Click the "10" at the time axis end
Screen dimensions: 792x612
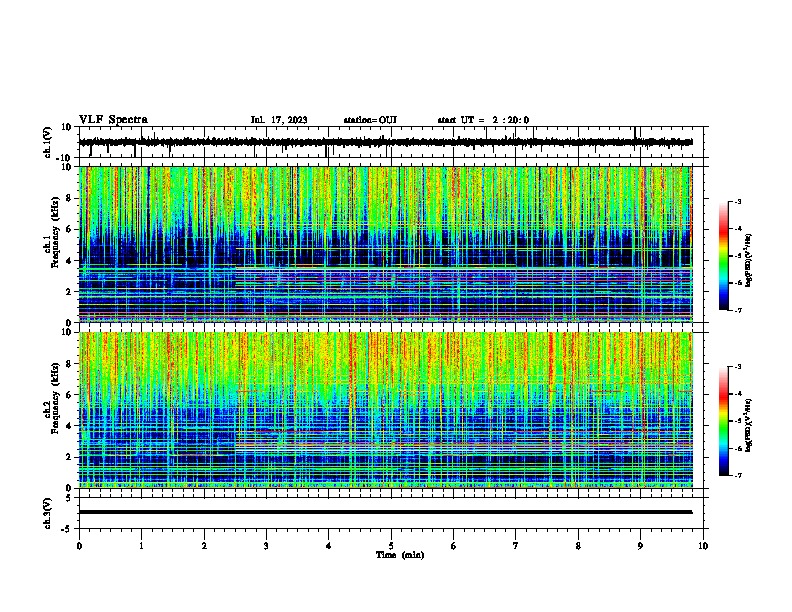click(x=703, y=546)
